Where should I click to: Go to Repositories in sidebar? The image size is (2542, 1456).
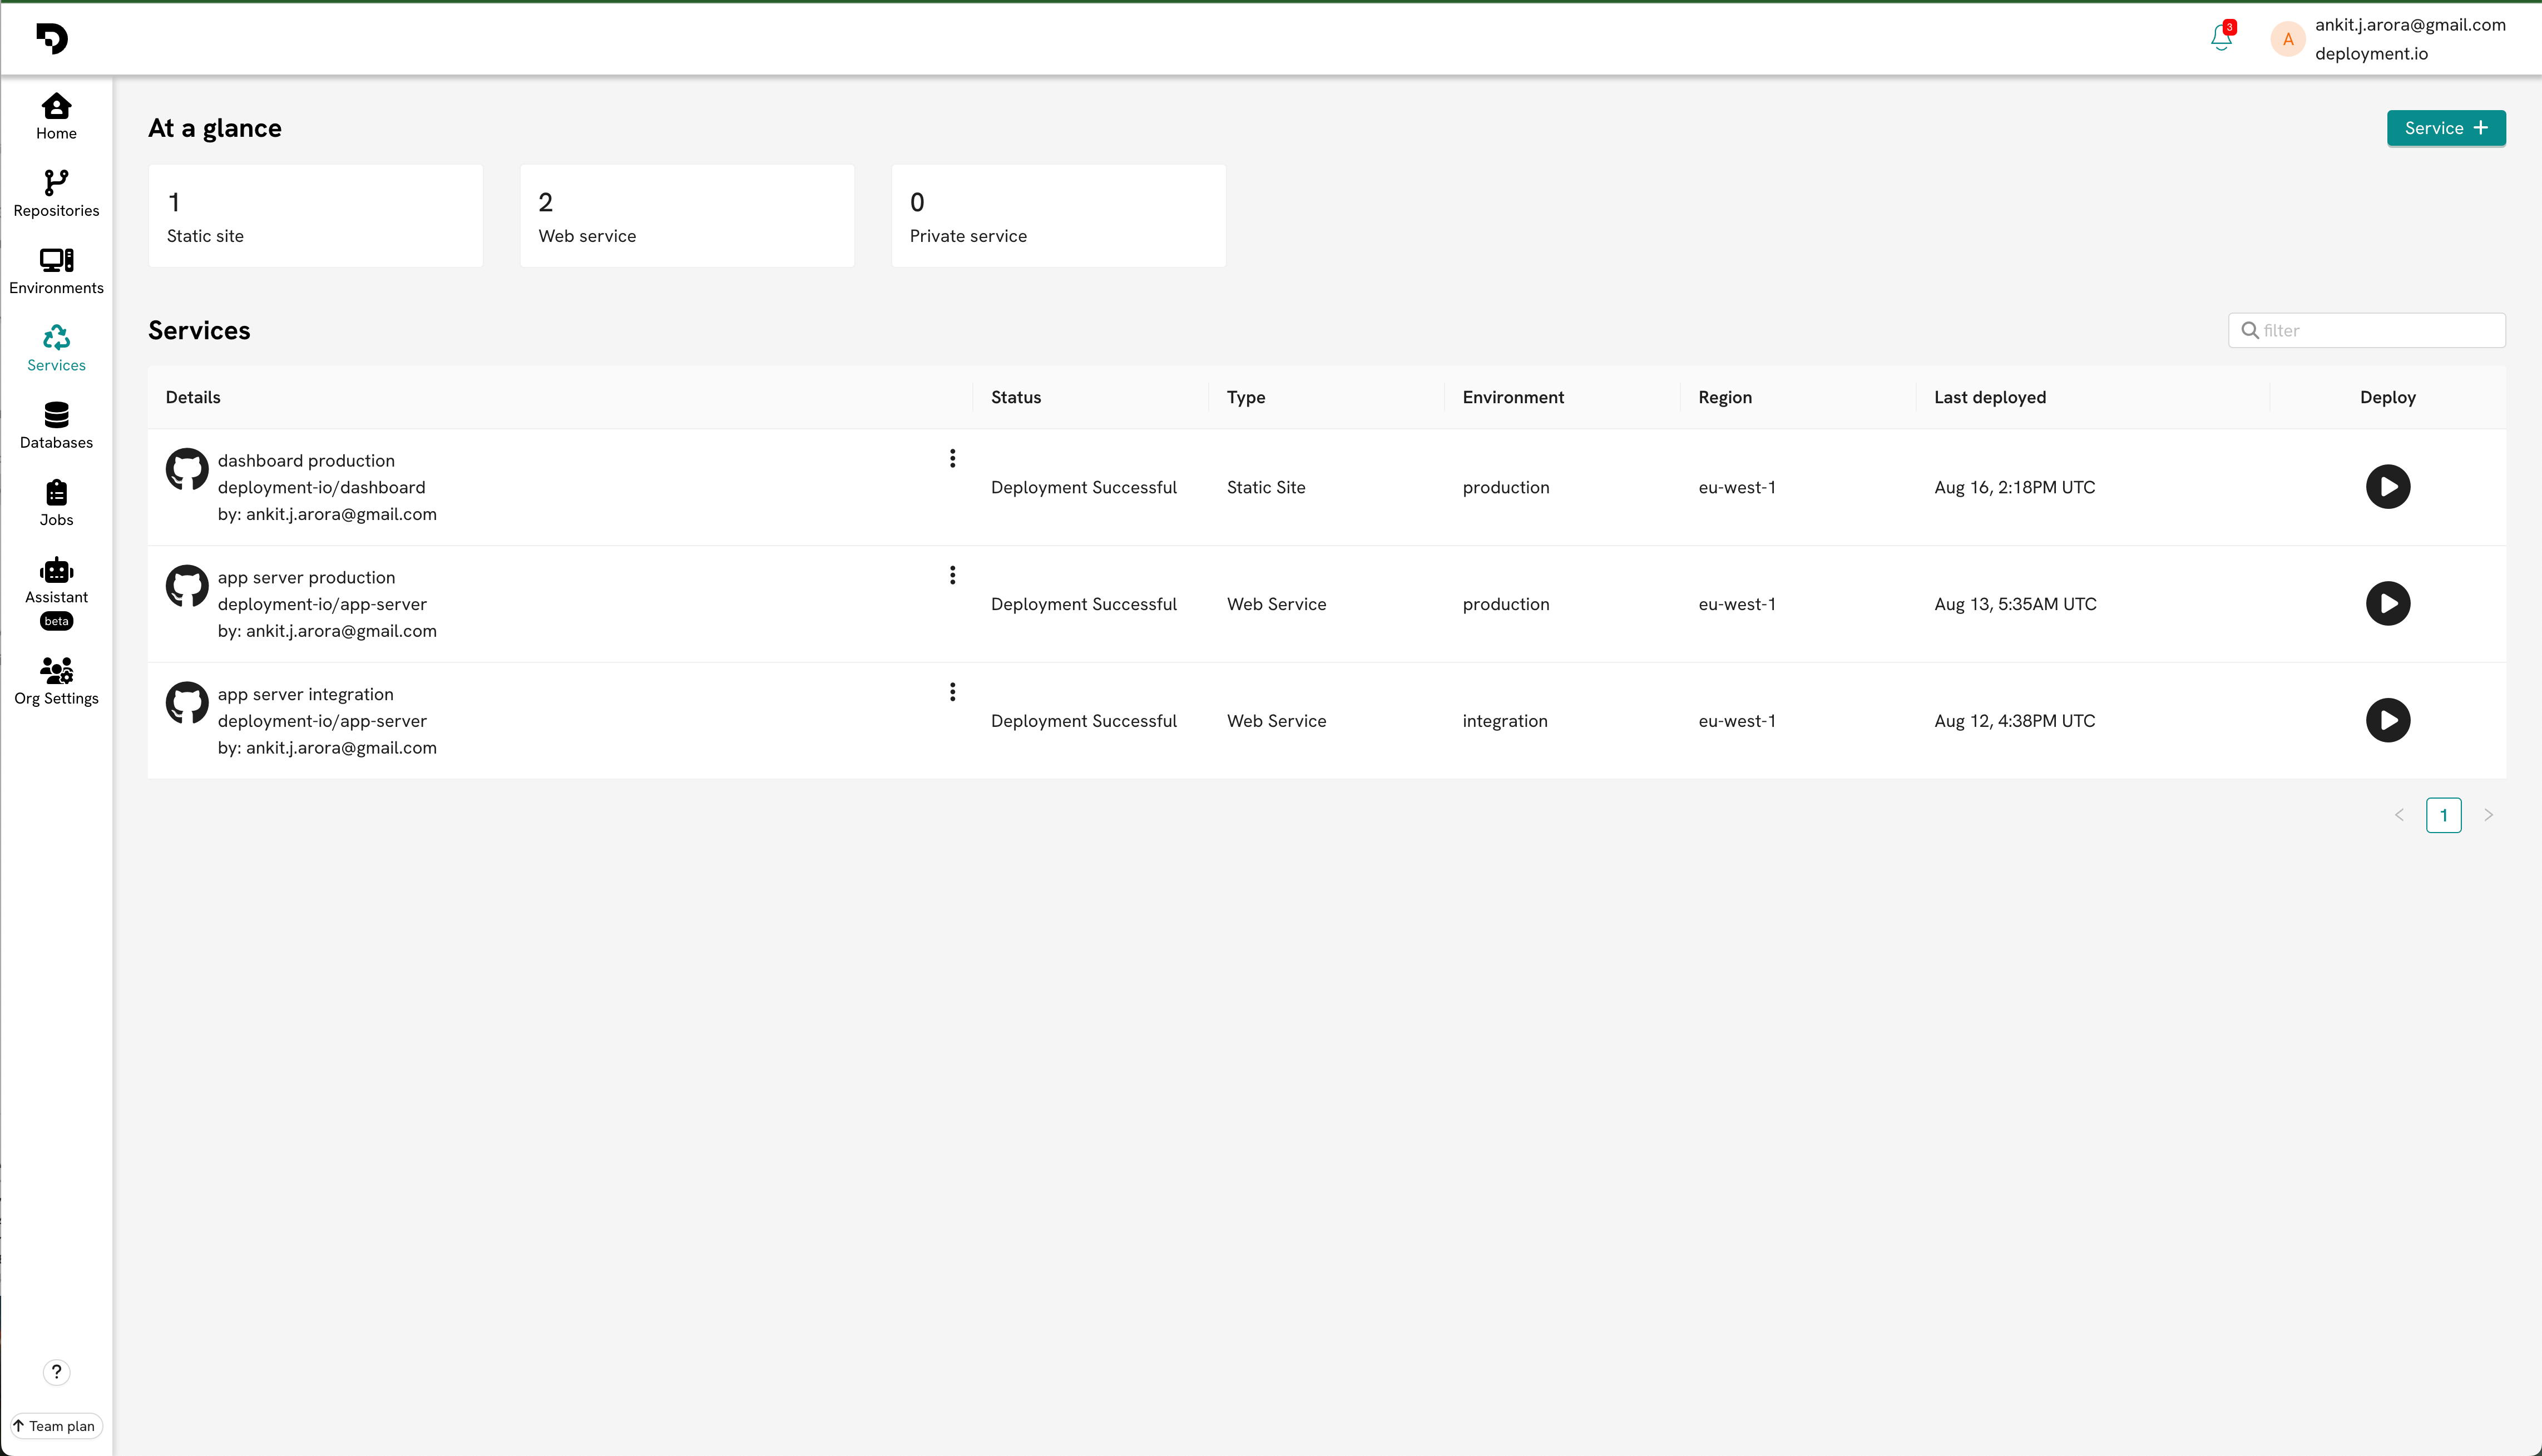coord(56,194)
